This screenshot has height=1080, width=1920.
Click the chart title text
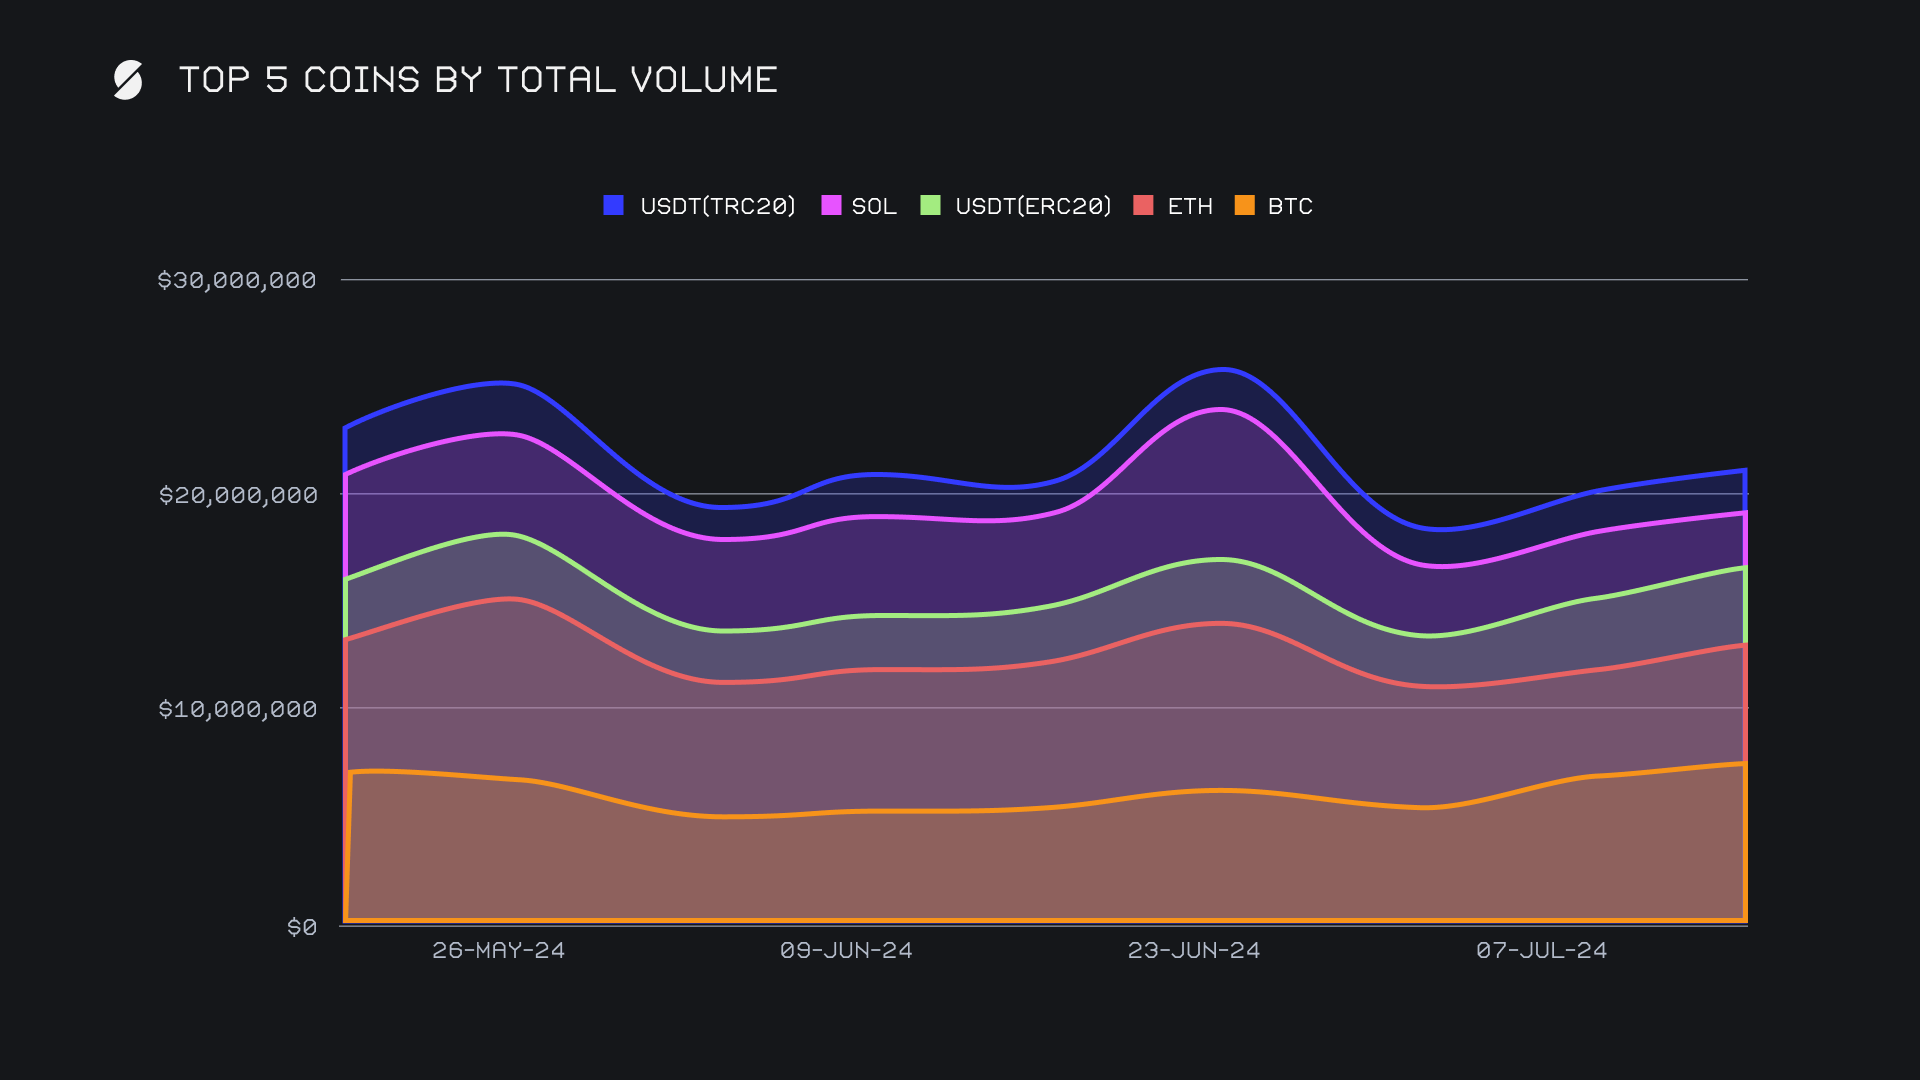[477, 80]
